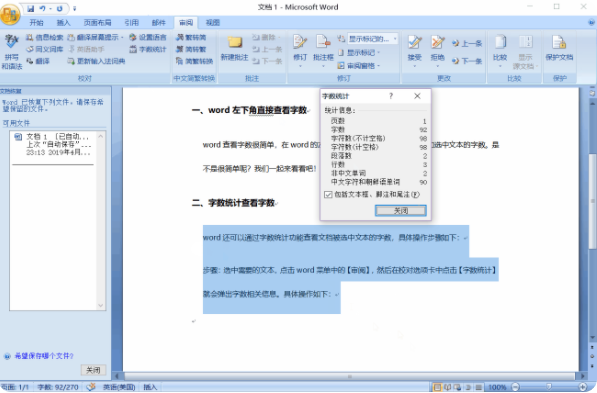Click the 翻译 translate tool
The height and width of the screenshot is (393, 597).
pyautogui.click(x=38, y=61)
